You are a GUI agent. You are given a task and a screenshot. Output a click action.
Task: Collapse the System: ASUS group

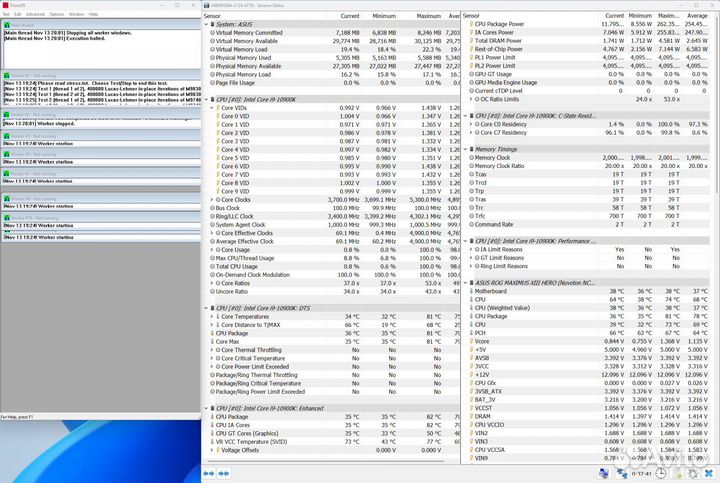tap(206, 24)
